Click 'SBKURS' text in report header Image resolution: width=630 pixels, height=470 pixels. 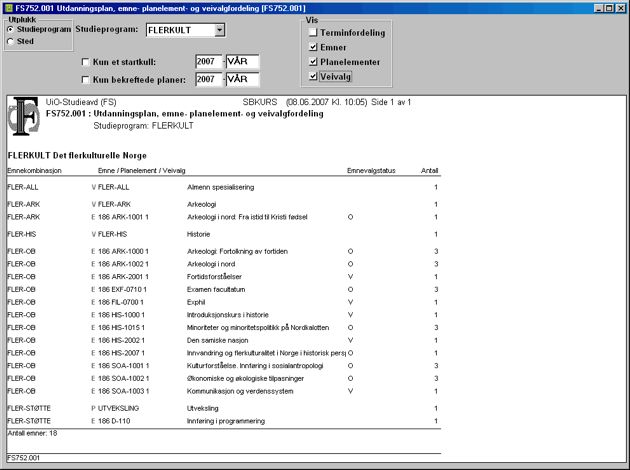(260, 102)
